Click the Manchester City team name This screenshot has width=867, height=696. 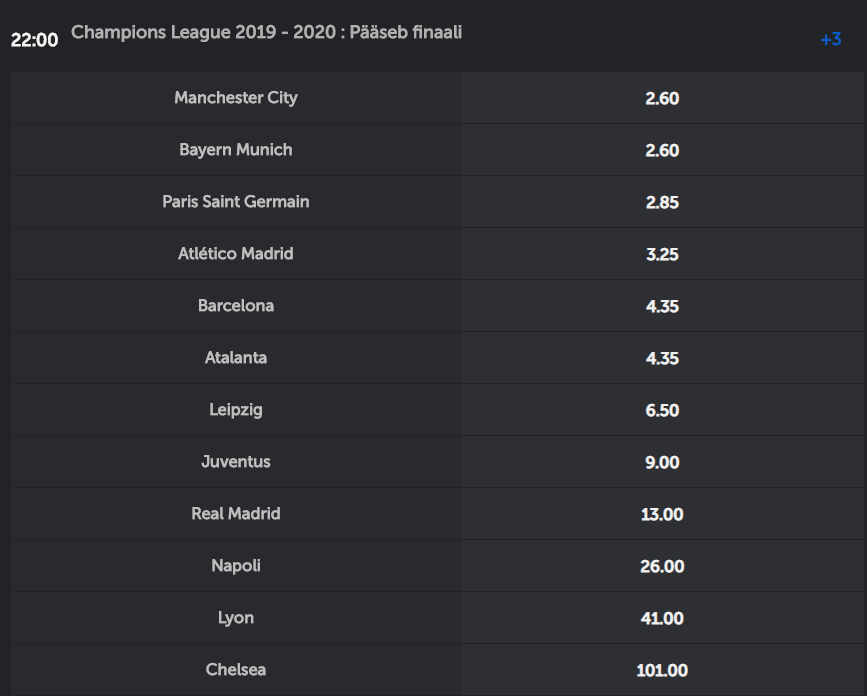[x=236, y=98]
